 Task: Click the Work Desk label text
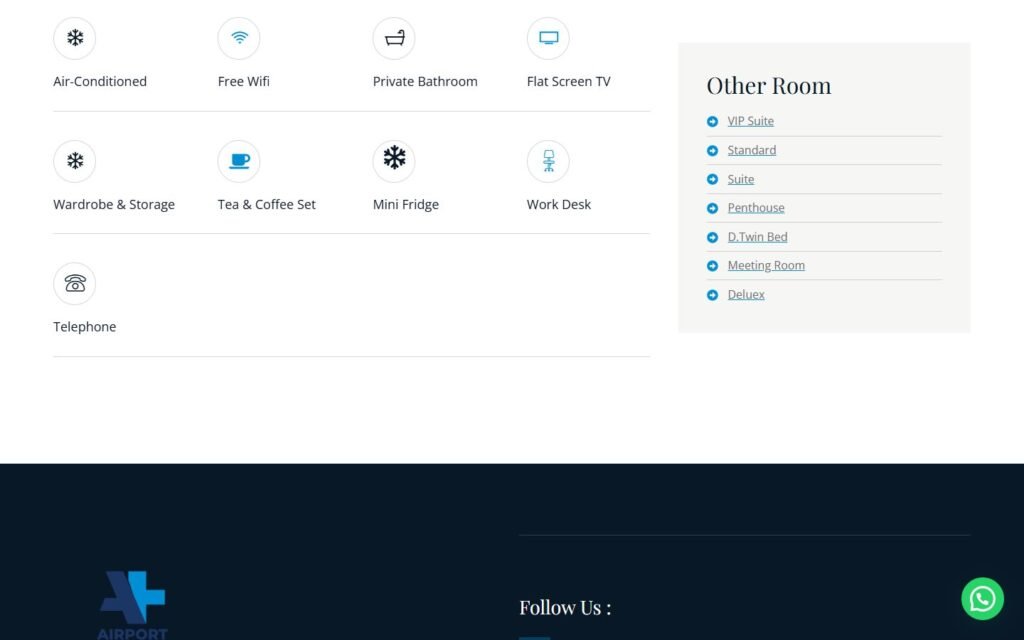559,204
